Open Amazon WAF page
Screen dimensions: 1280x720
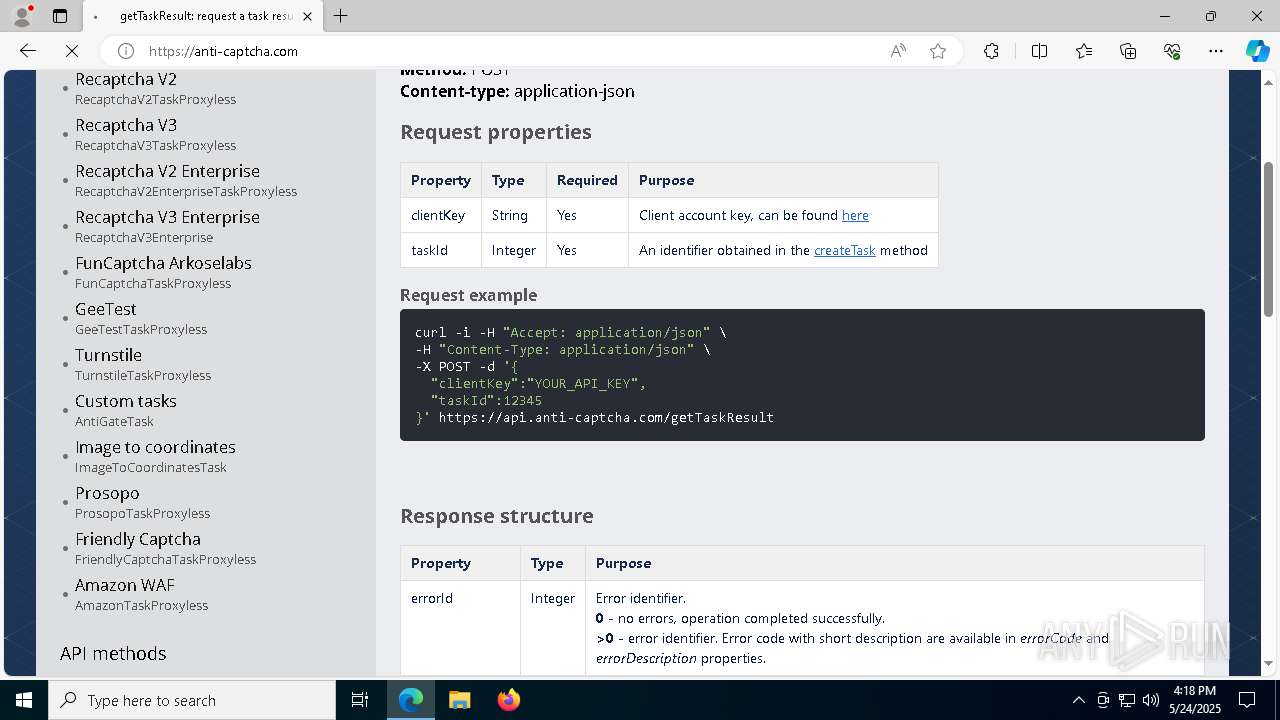point(125,585)
